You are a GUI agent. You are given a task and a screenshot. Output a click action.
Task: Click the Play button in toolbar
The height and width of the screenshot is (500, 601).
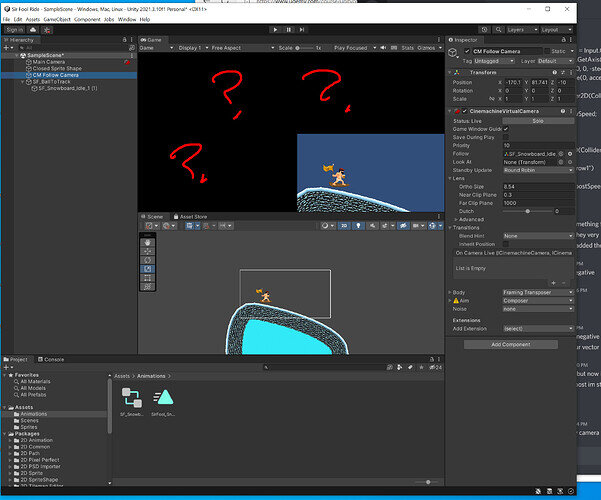point(275,30)
